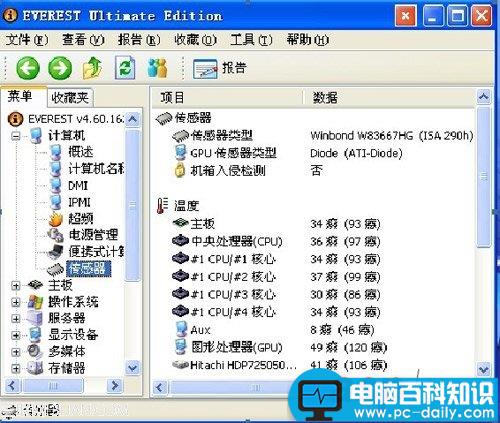Go up one level with folder arrow icon
The image size is (500, 423).
coord(92,68)
